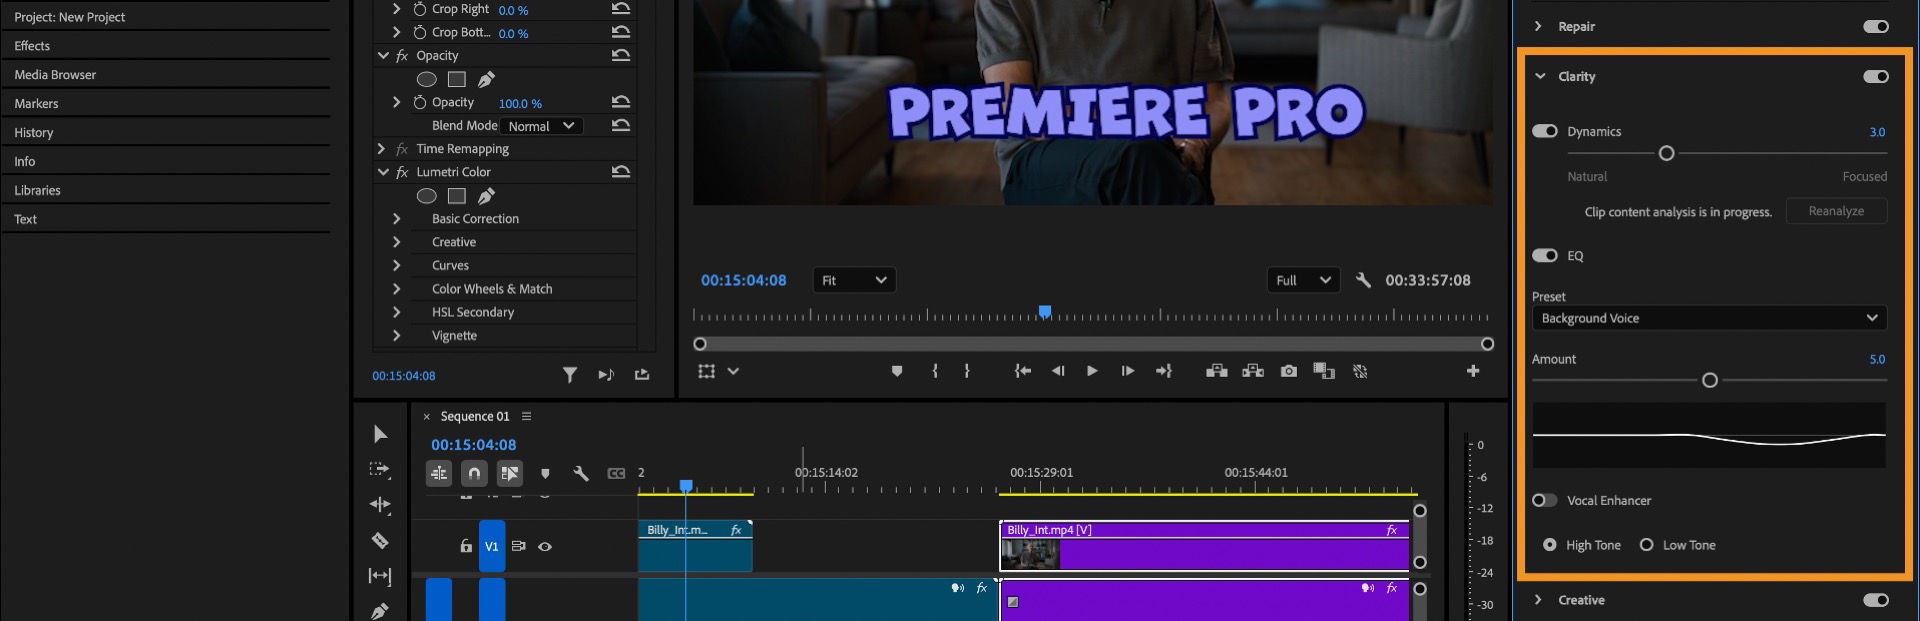Open the History panel
The width and height of the screenshot is (1920, 621).
[x=33, y=133]
